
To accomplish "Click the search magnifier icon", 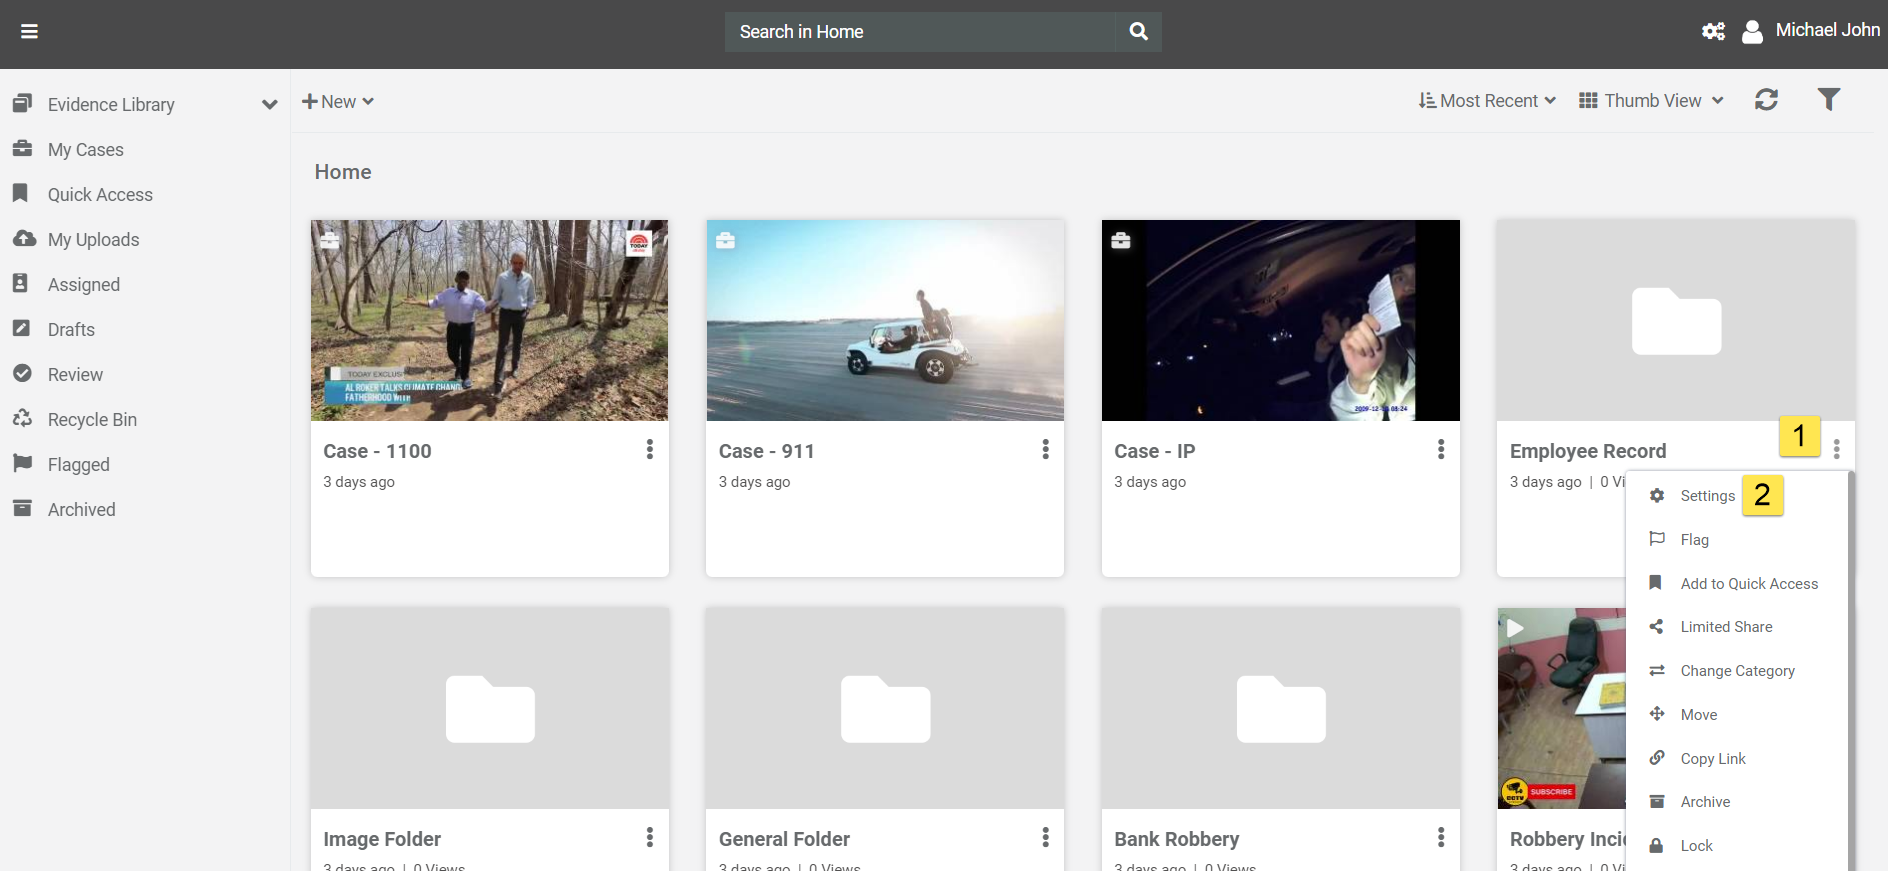I will pyautogui.click(x=1138, y=32).
